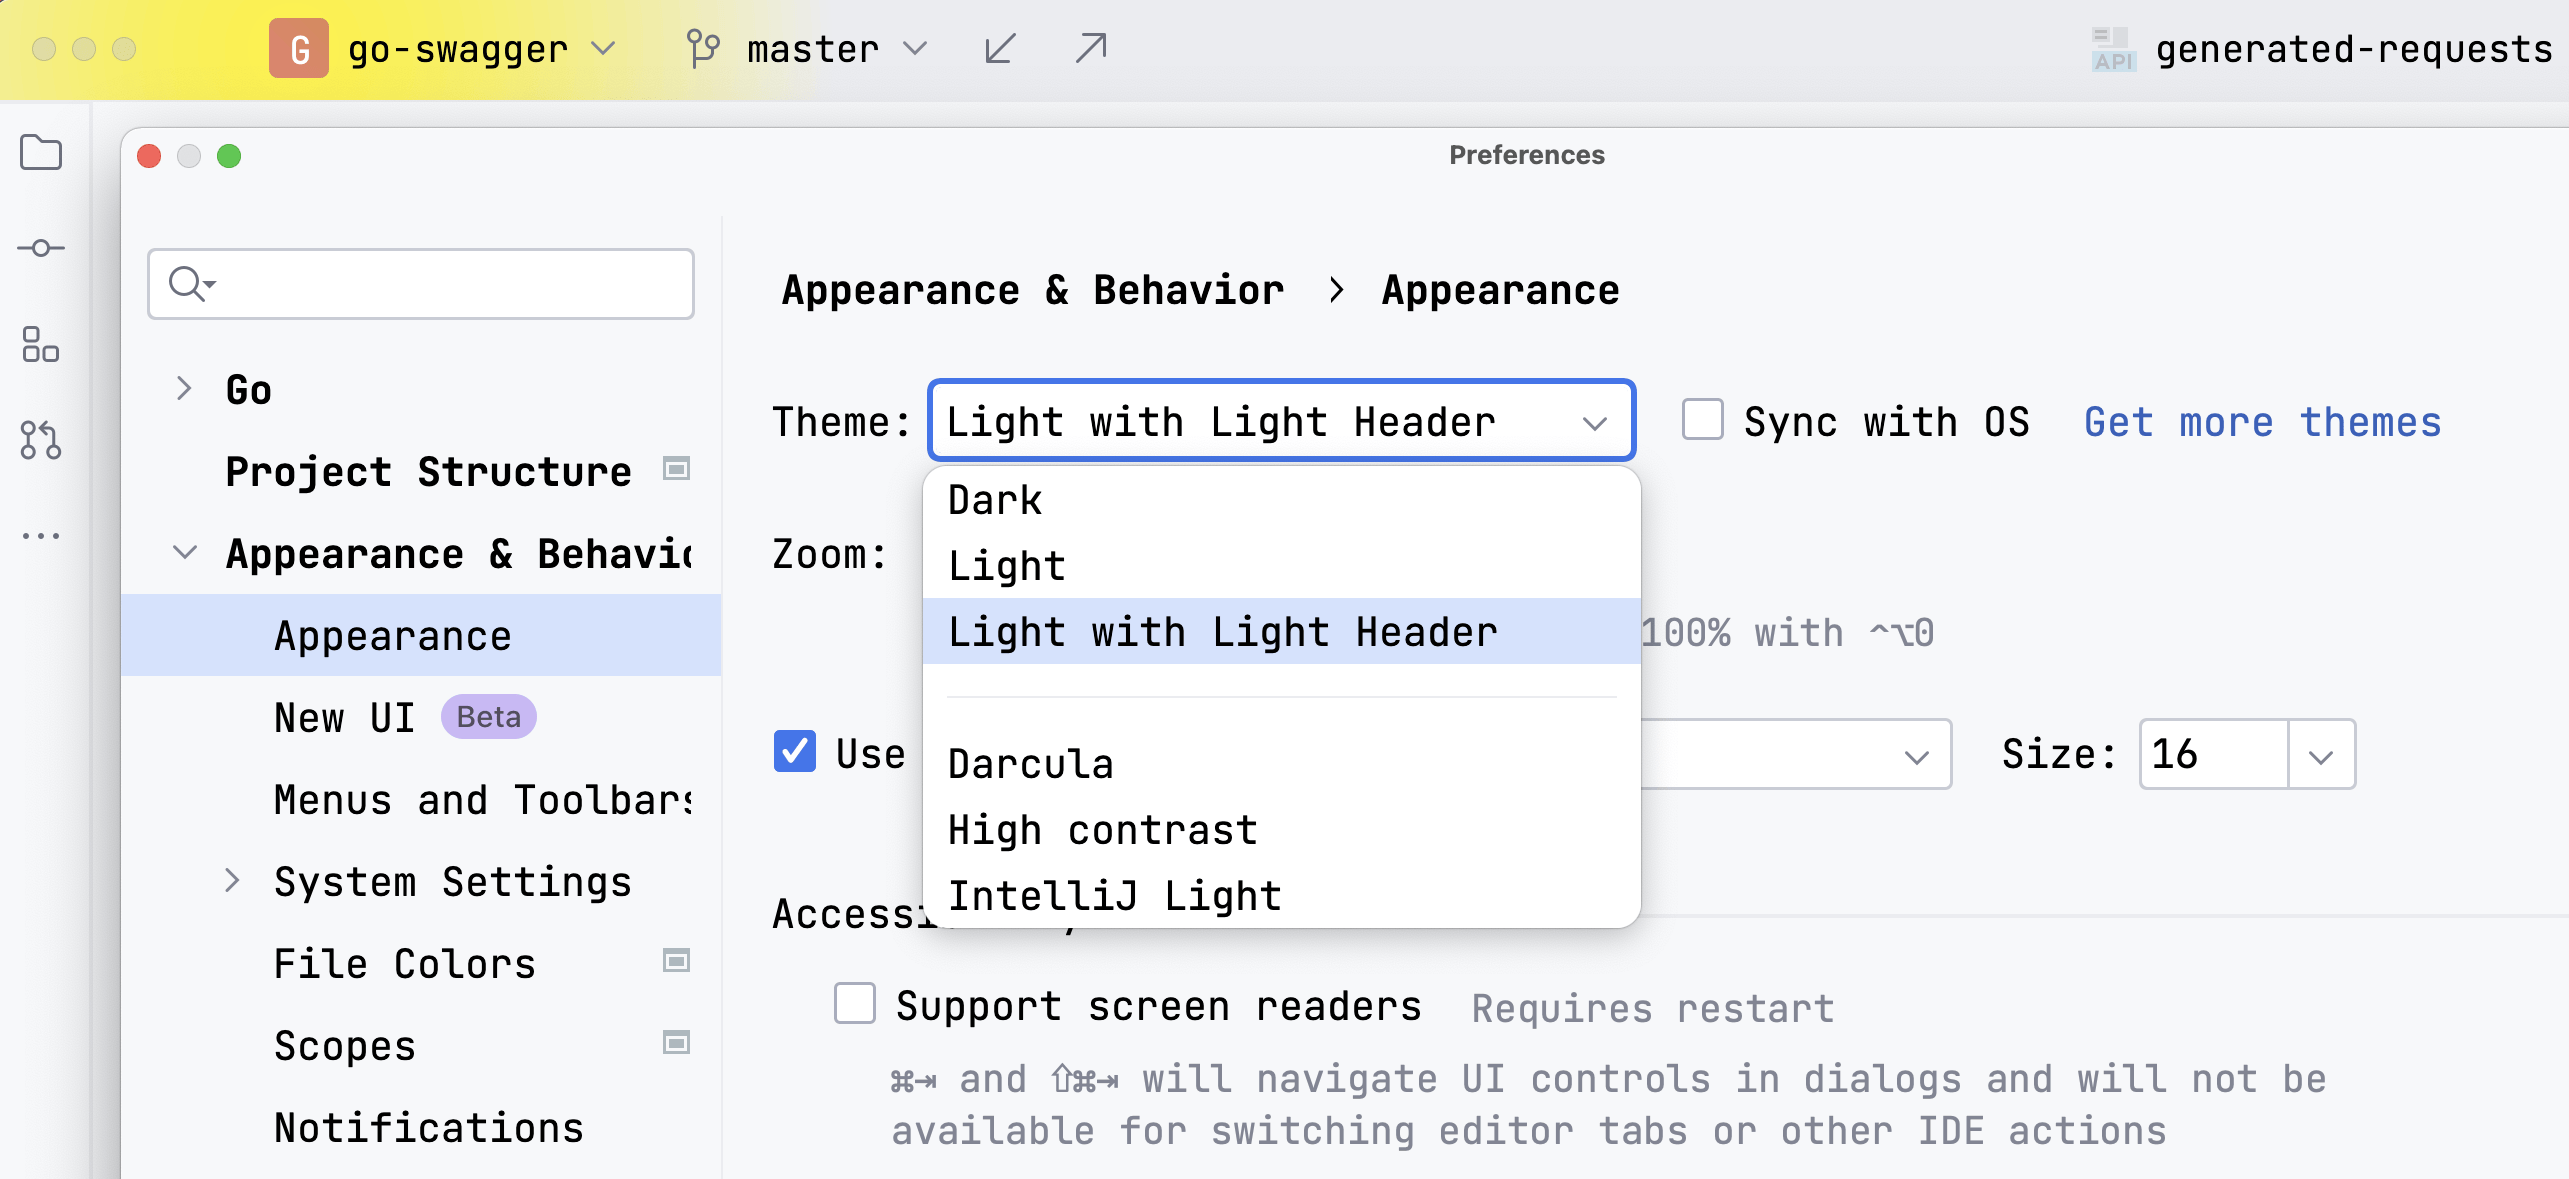
Task: Enable Support screen readers checkbox
Action: (855, 1004)
